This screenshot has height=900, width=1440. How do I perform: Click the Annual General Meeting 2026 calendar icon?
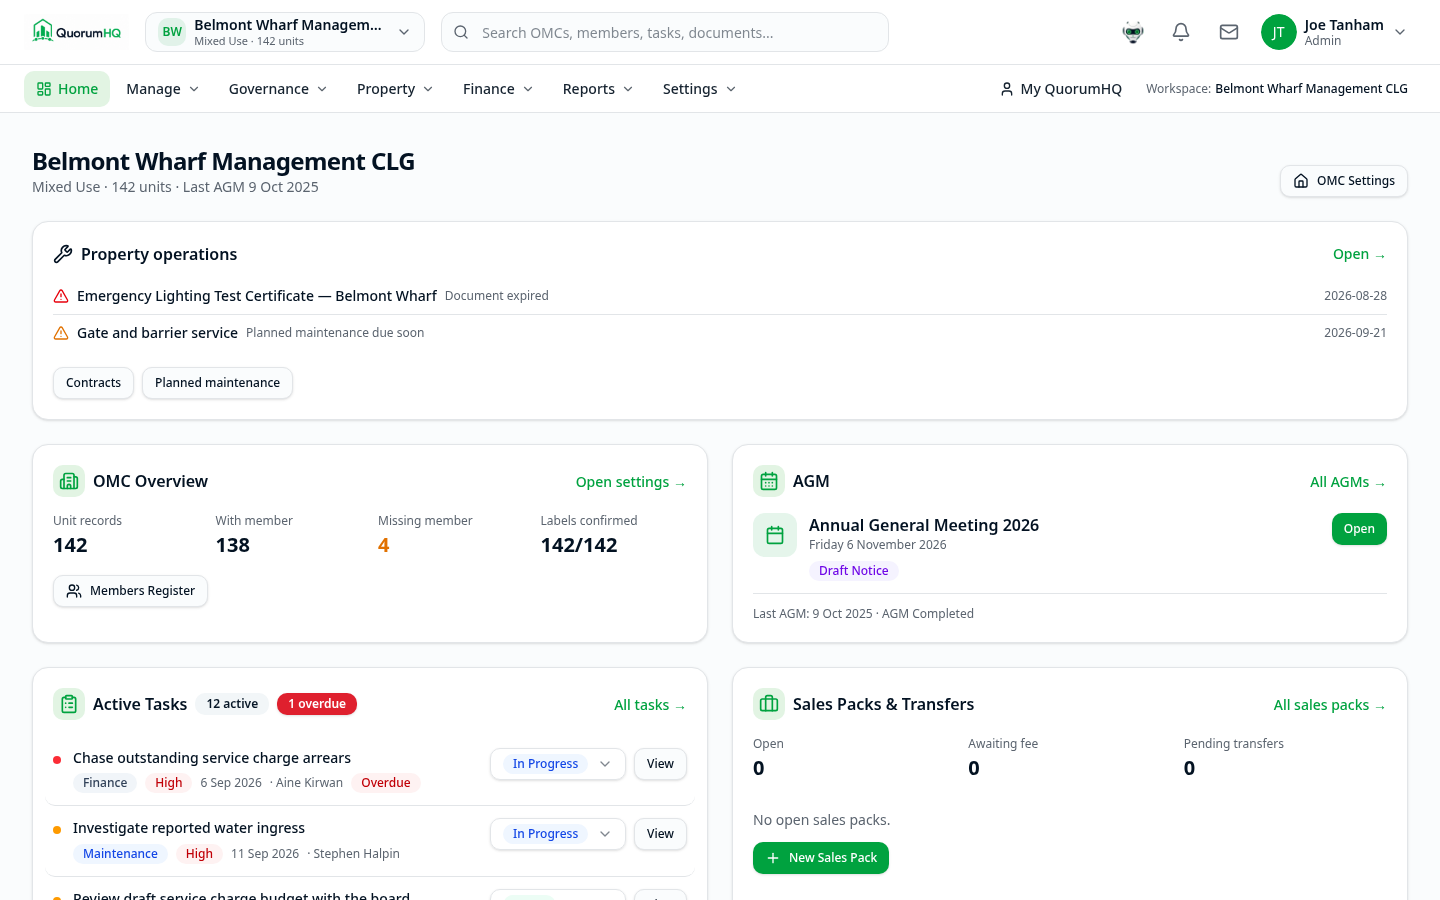[775, 535]
